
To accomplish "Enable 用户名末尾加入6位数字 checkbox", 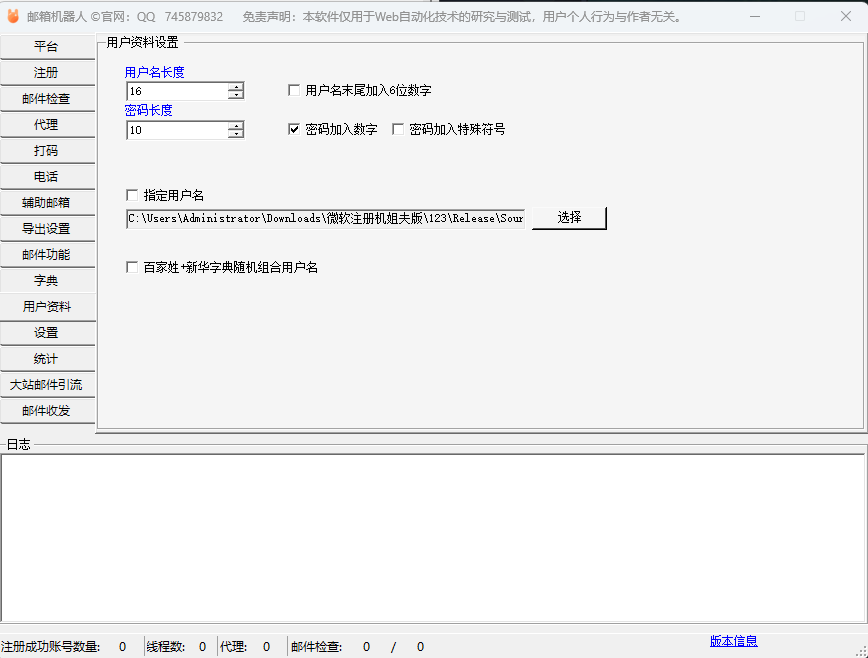I will [x=294, y=90].
